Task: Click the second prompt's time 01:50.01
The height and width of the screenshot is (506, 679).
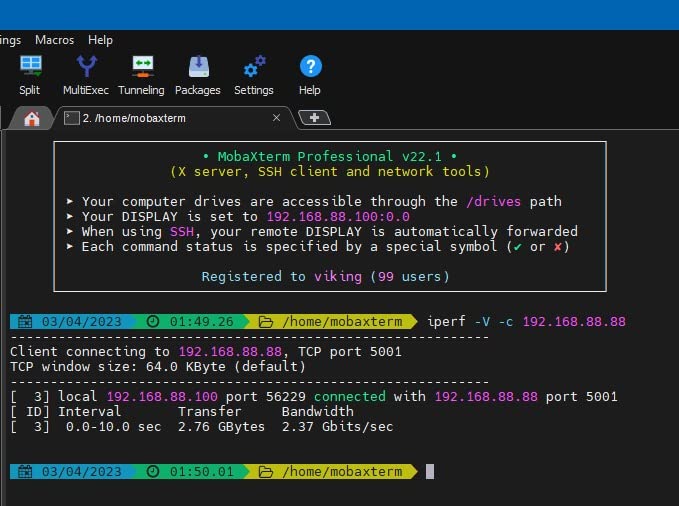Action: 201,471
